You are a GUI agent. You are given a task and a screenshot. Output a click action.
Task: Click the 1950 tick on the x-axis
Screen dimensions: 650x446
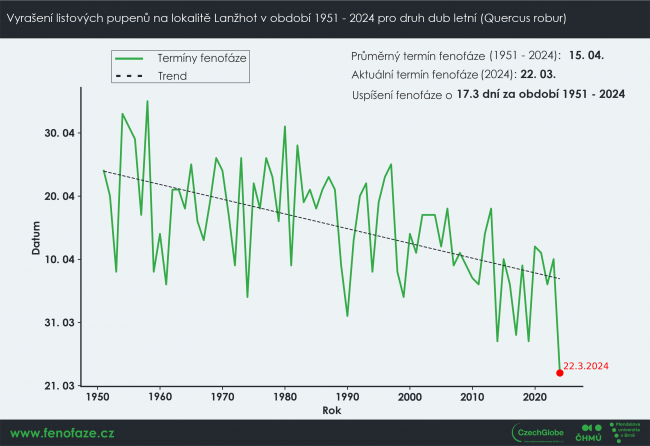pyautogui.click(x=98, y=397)
